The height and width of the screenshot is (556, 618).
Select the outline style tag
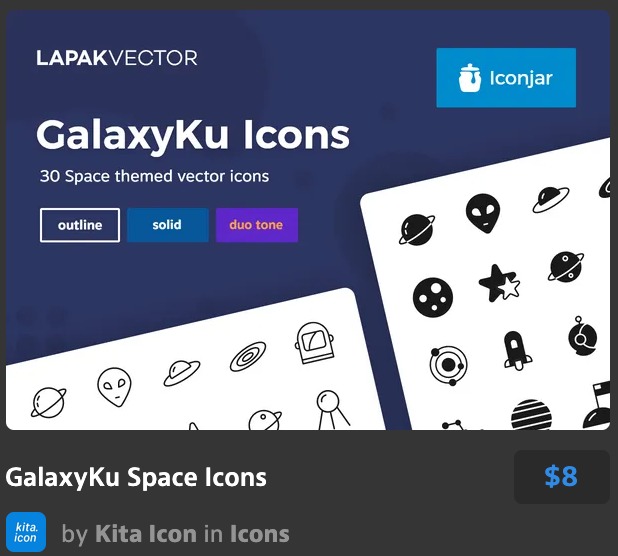point(80,225)
